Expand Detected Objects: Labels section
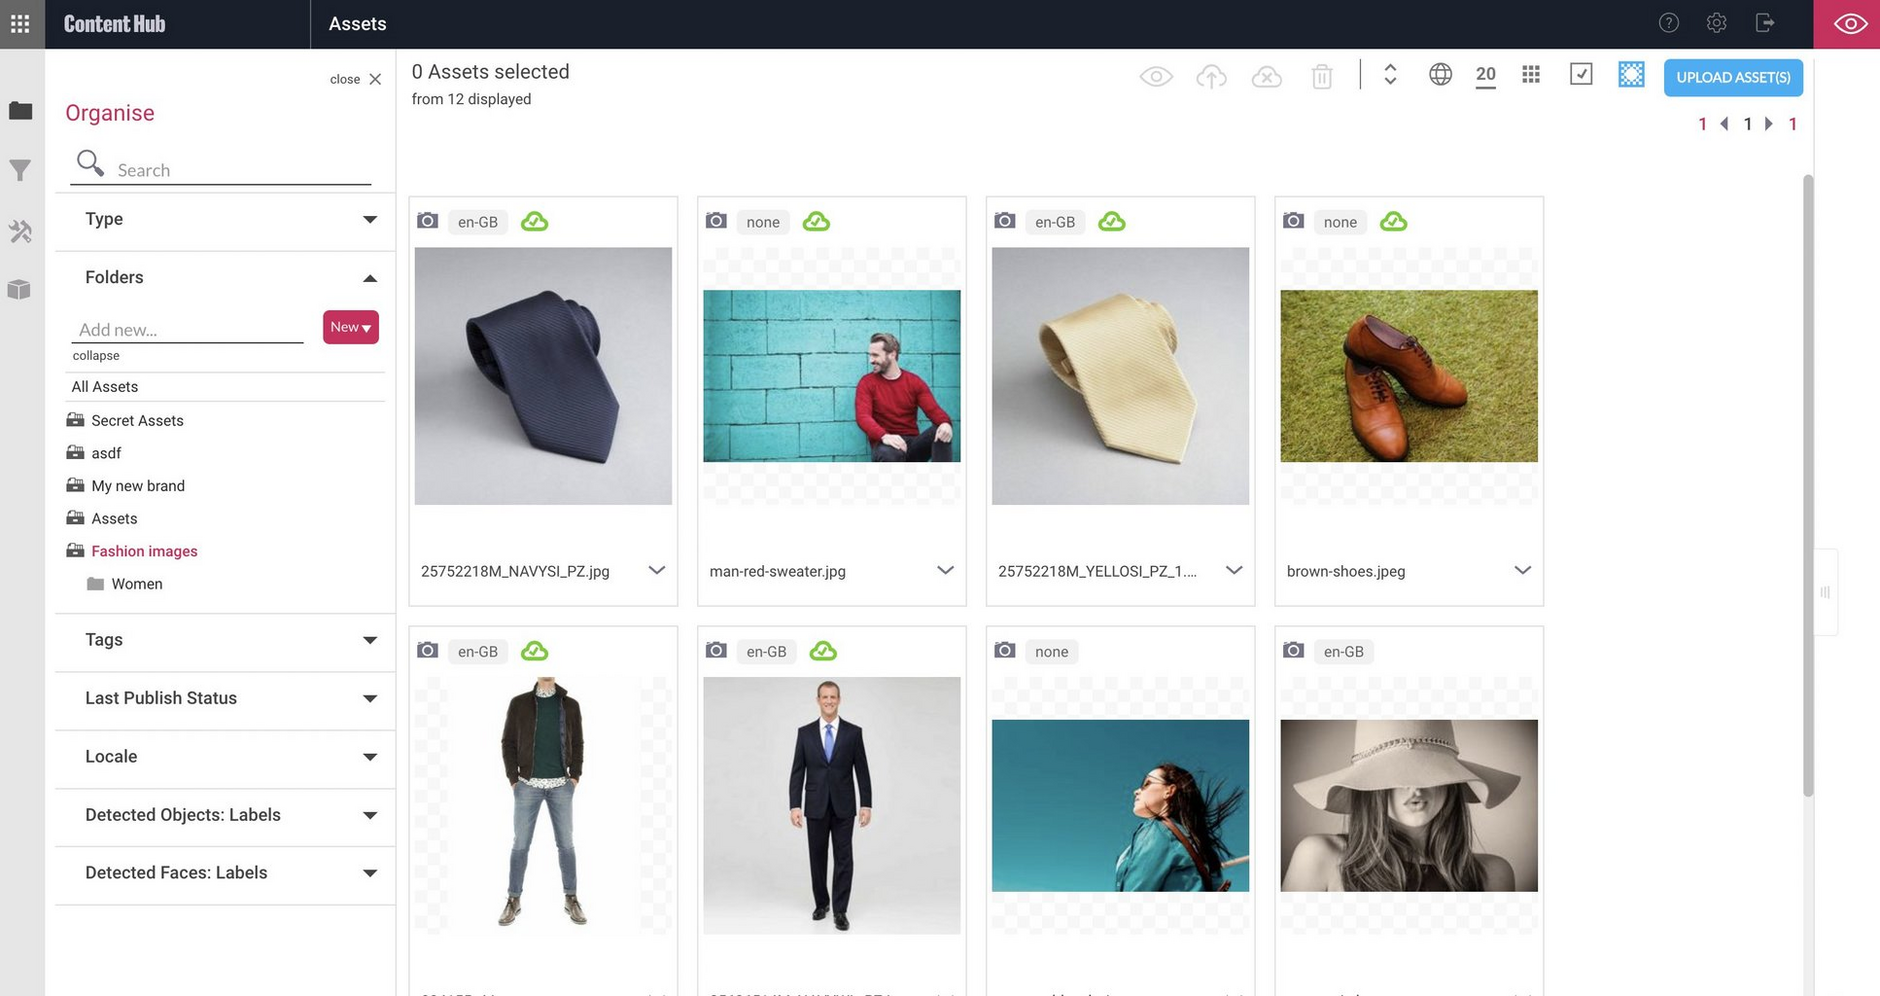 [x=225, y=815]
